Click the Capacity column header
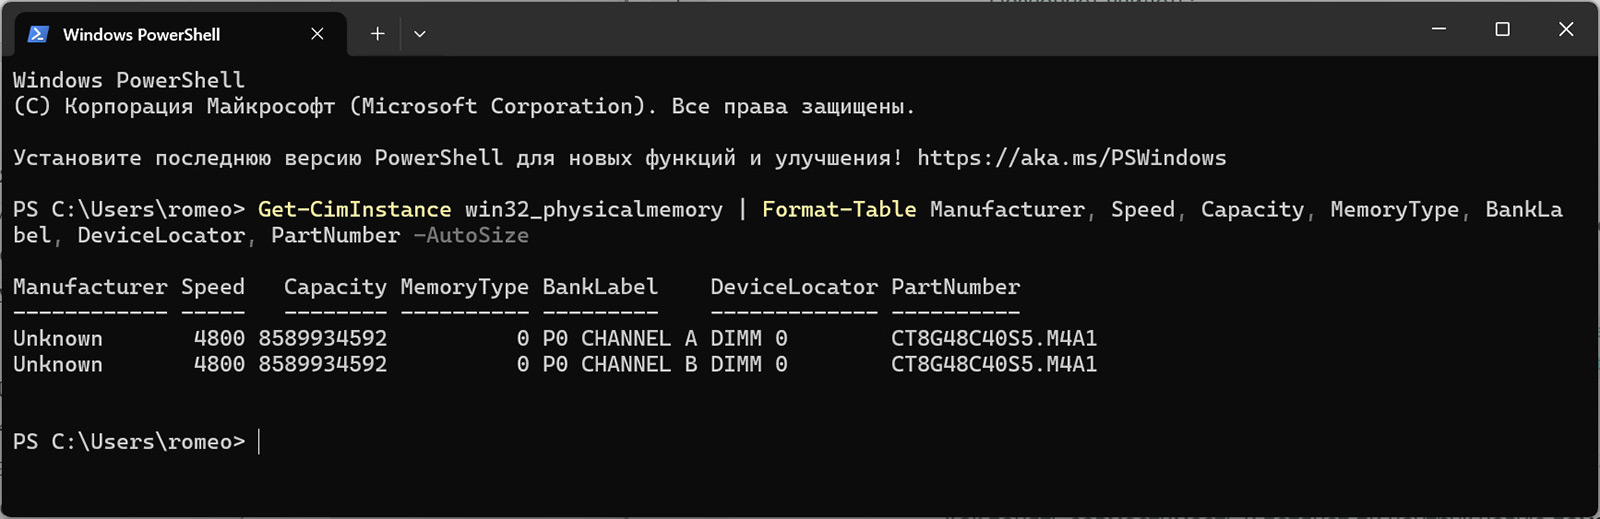Screen dimensions: 1600x519 335,287
